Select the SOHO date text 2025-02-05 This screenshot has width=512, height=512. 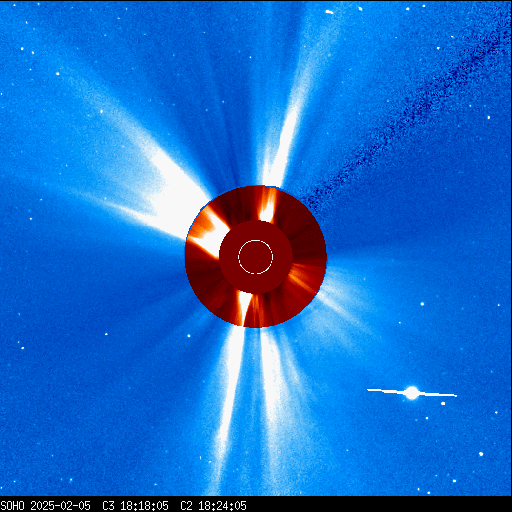point(60,506)
